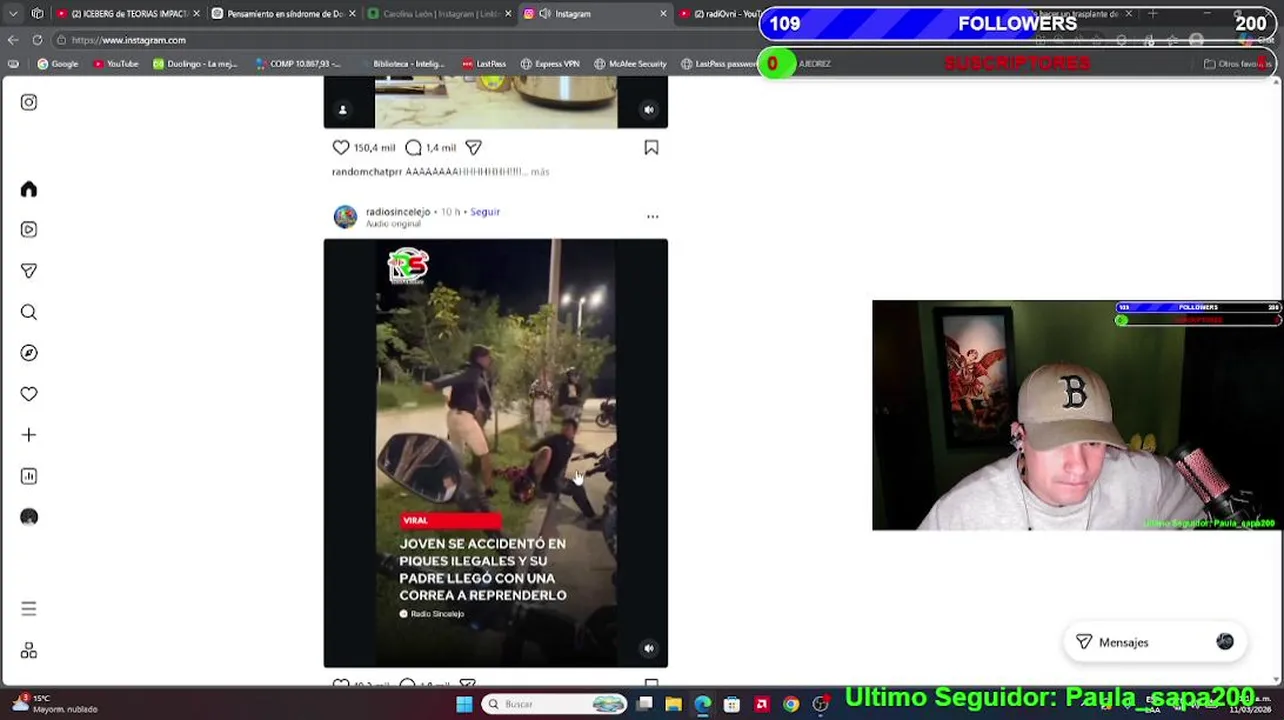The image size is (1284, 720).
Task: Open the Duolingo bookmark
Action: tap(195, 64)
